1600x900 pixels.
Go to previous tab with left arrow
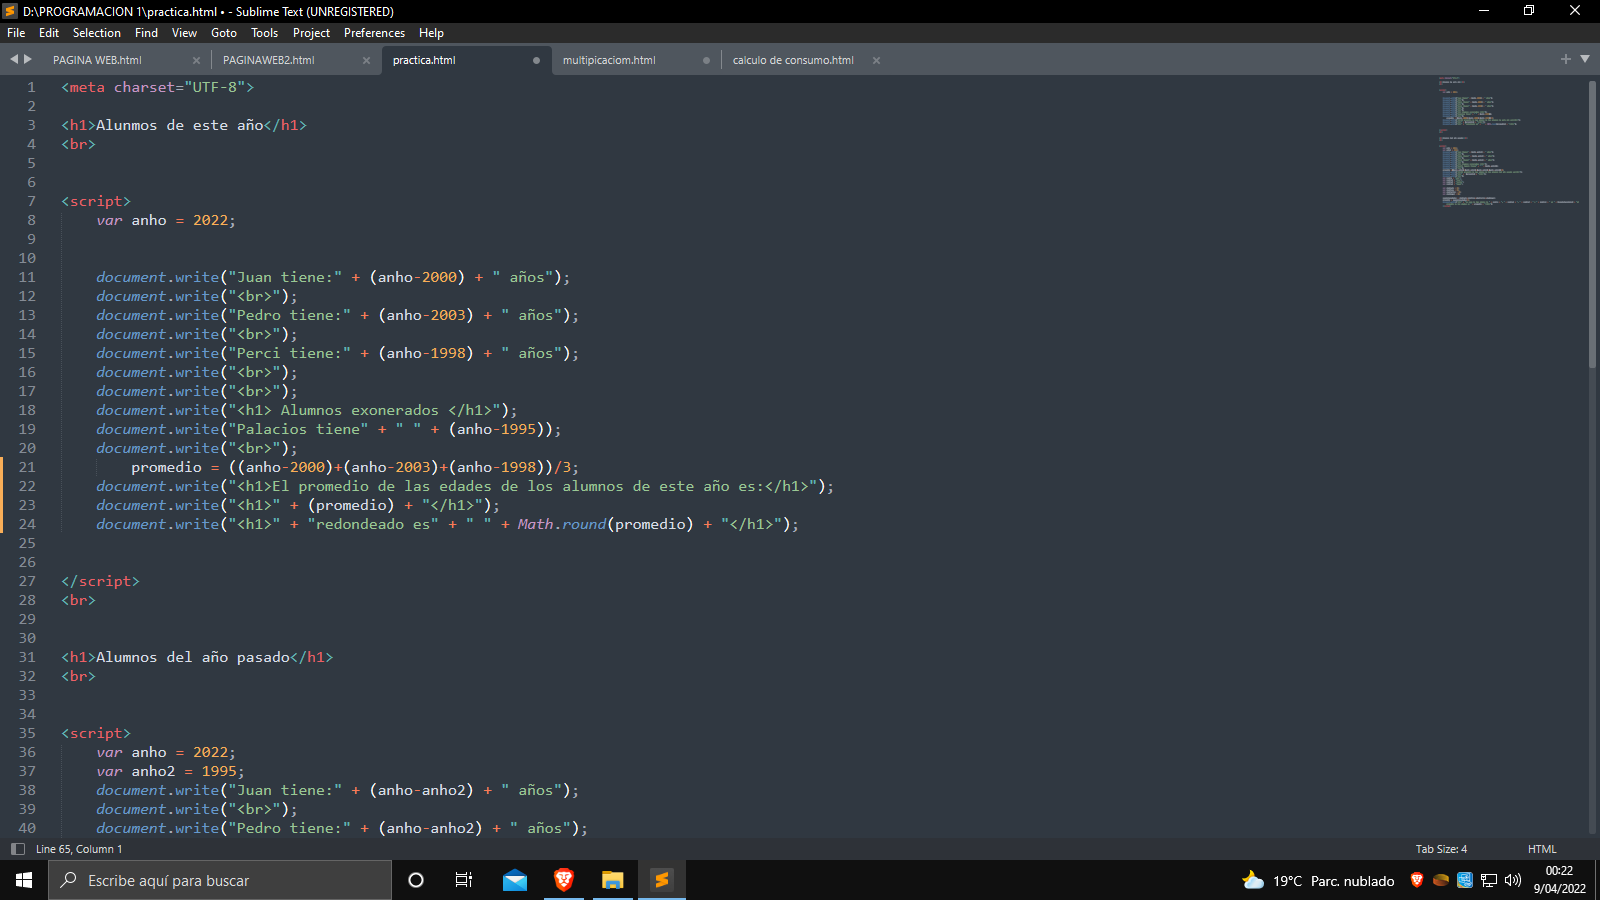(x=14, y=59)
